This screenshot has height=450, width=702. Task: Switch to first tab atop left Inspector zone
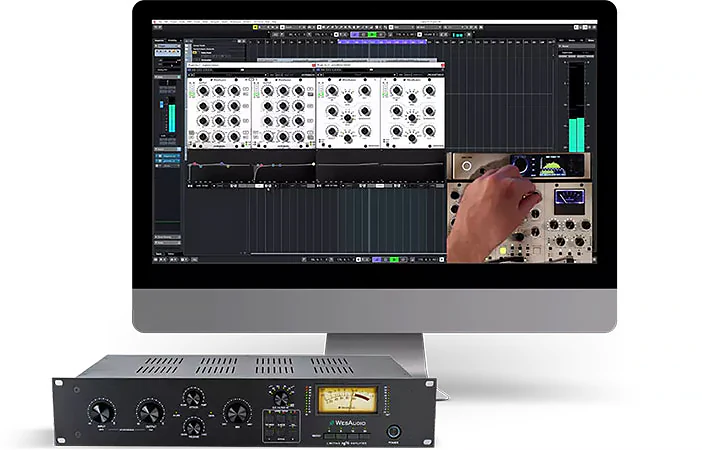[160, 41]
